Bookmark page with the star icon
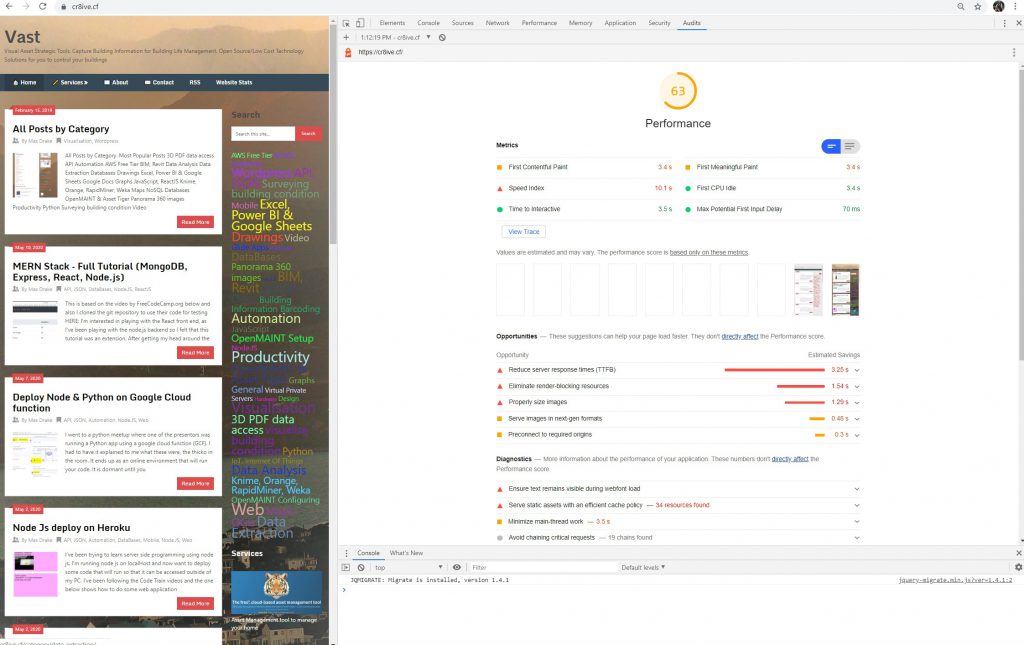The width and height of the screenshot is (1024, 645). coord(977,7)
